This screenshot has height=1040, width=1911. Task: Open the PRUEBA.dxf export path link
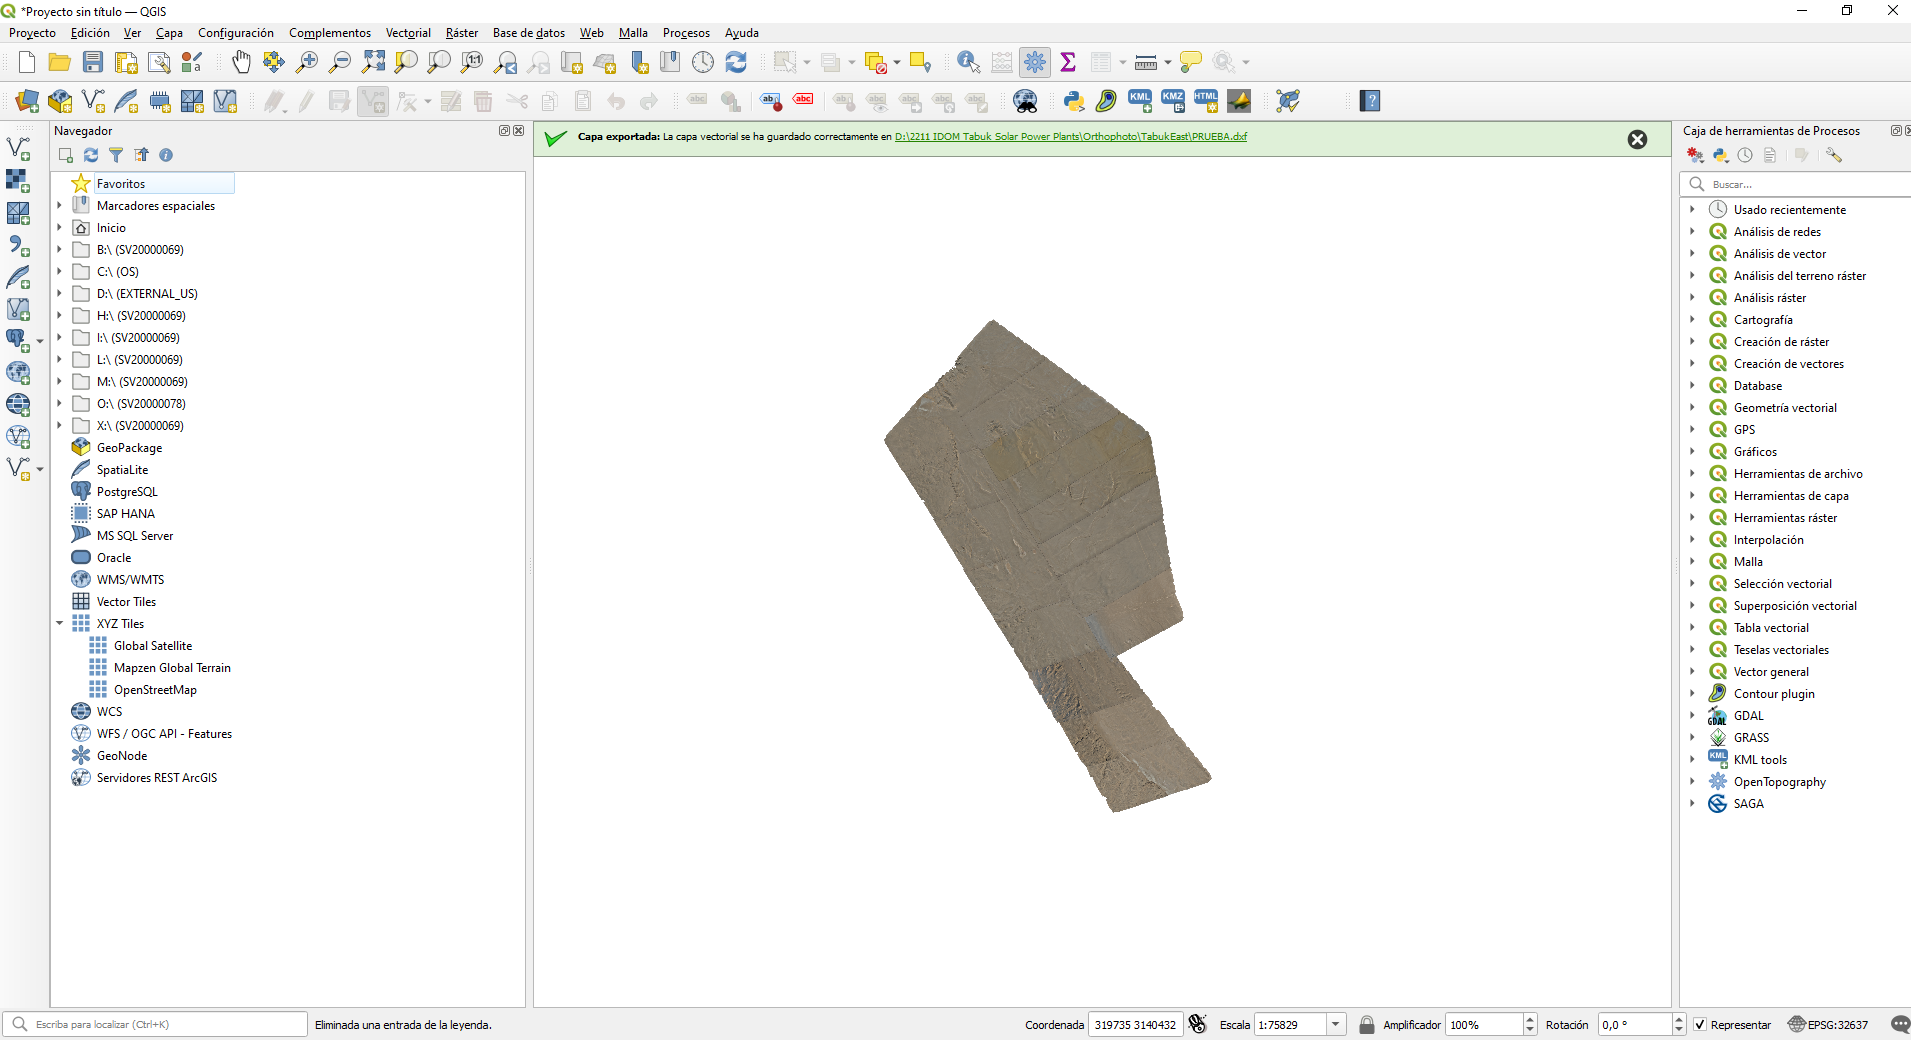[1070, 136]
